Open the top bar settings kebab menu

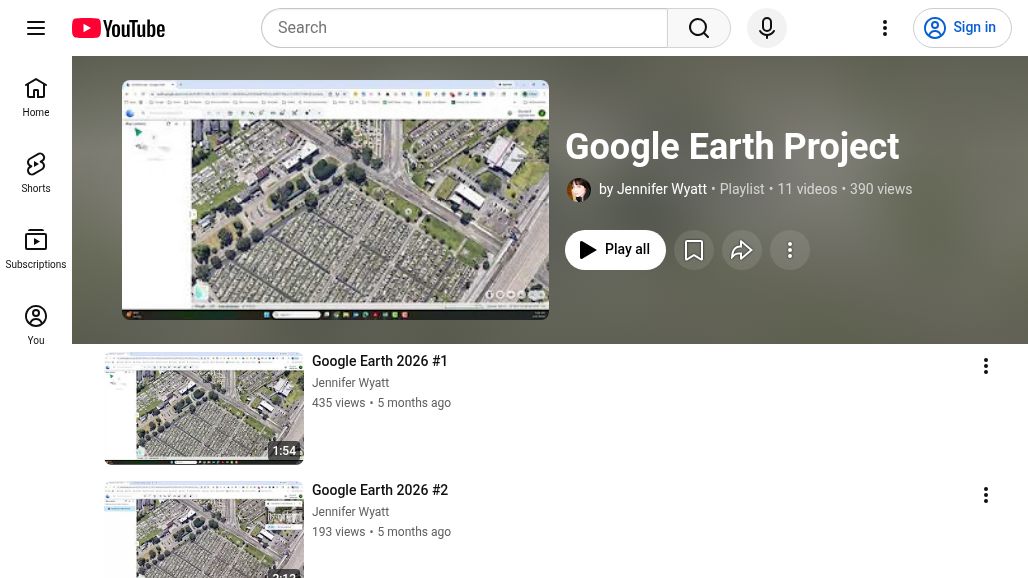(x=885, y=28)
